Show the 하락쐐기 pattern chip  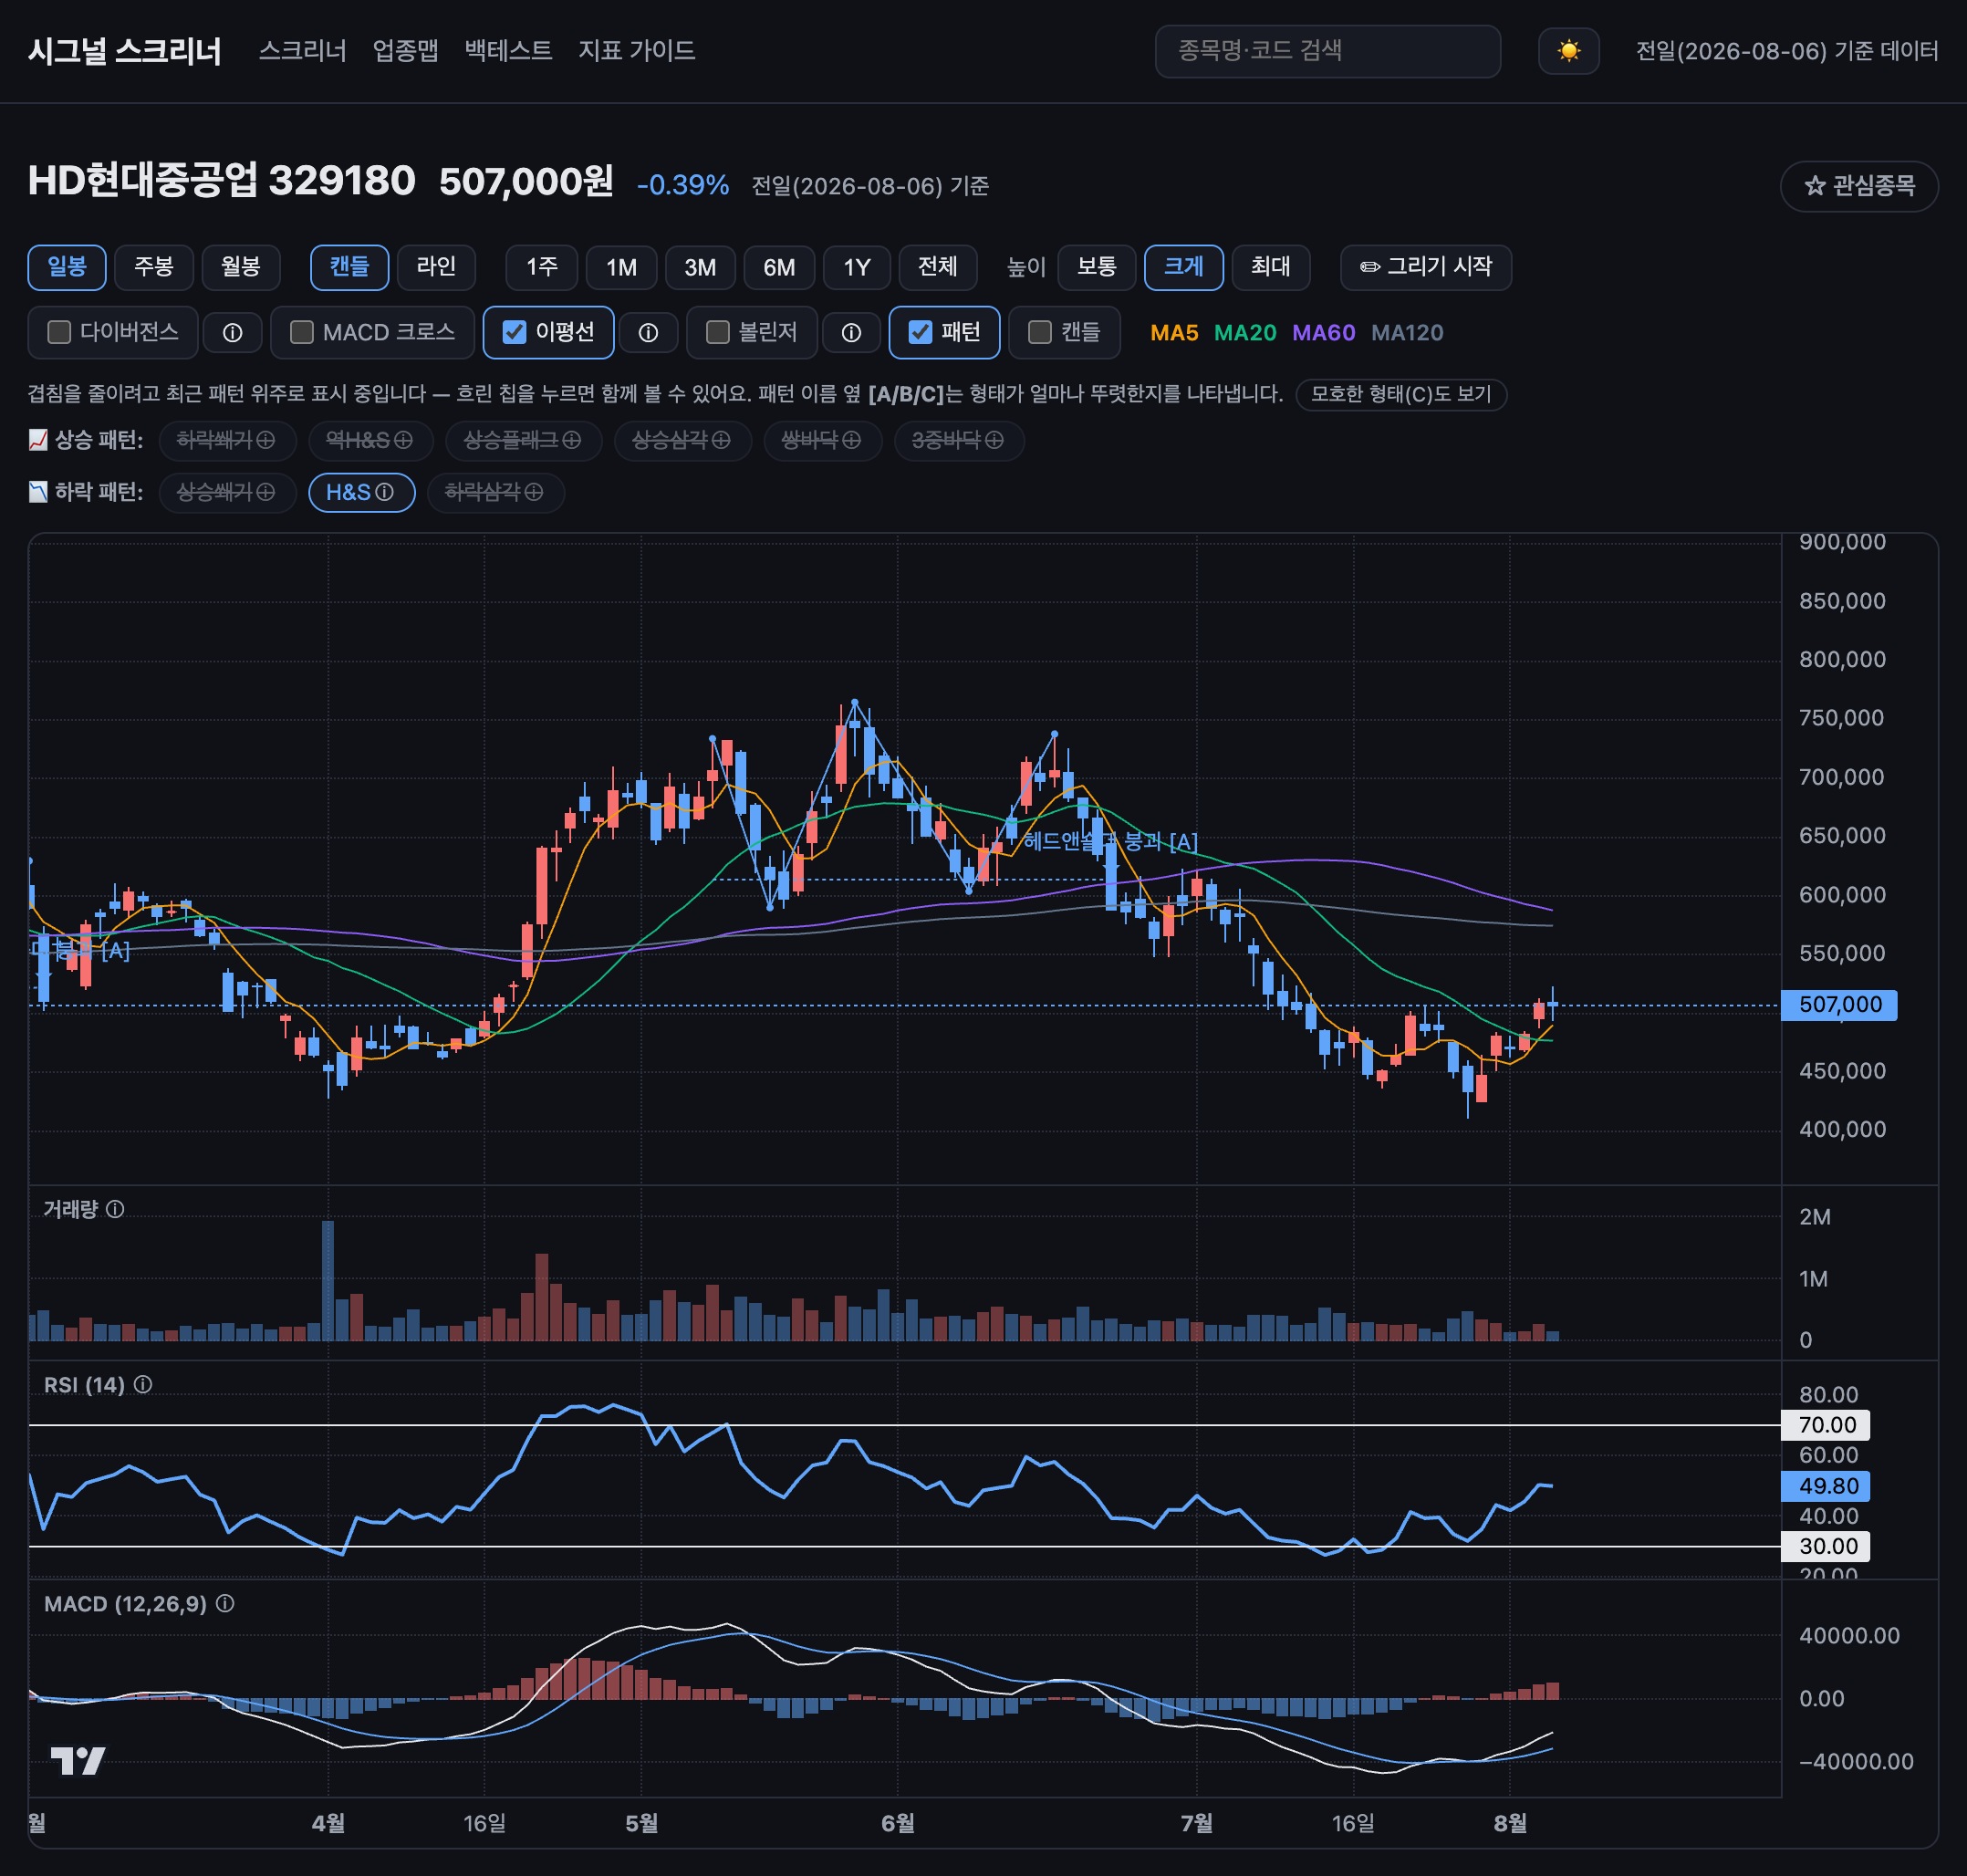click(x=227, y=440)
